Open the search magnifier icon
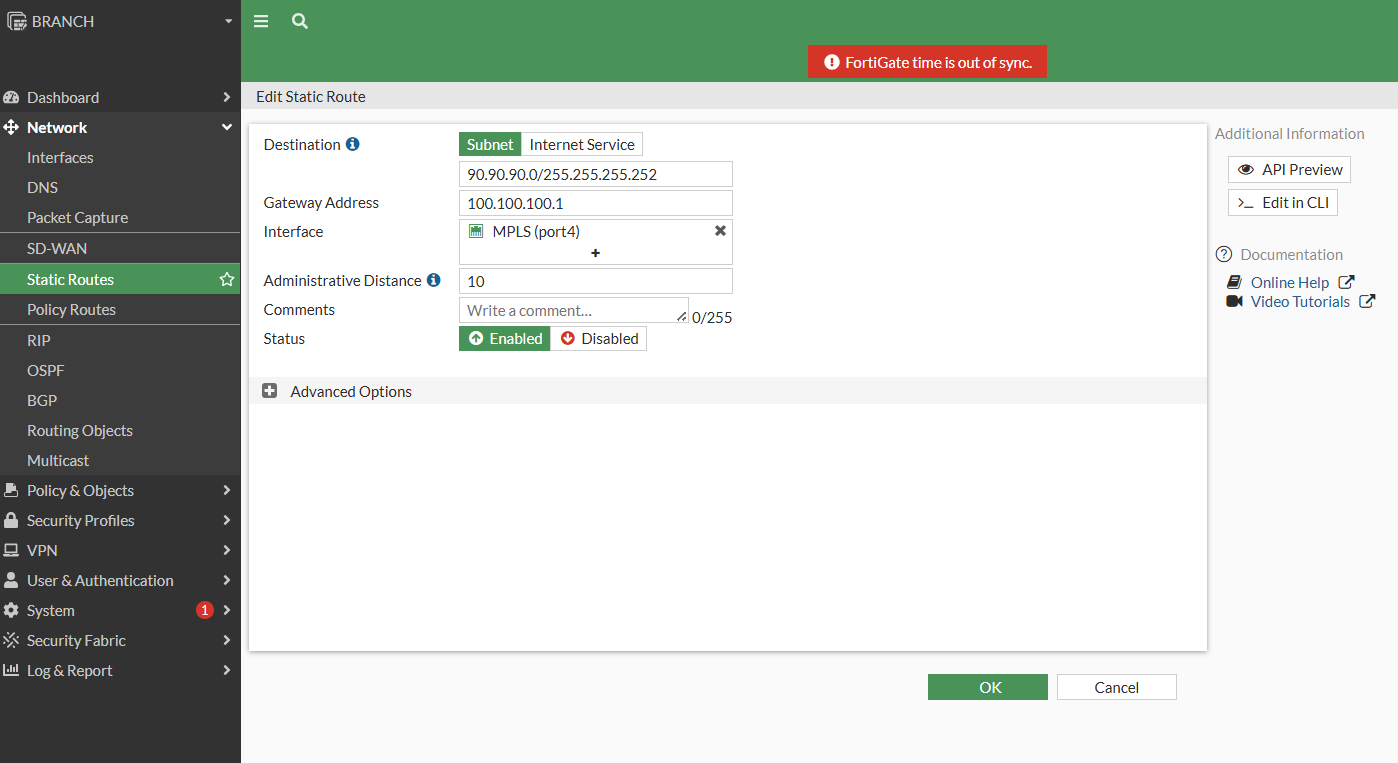 pos(300,21)
